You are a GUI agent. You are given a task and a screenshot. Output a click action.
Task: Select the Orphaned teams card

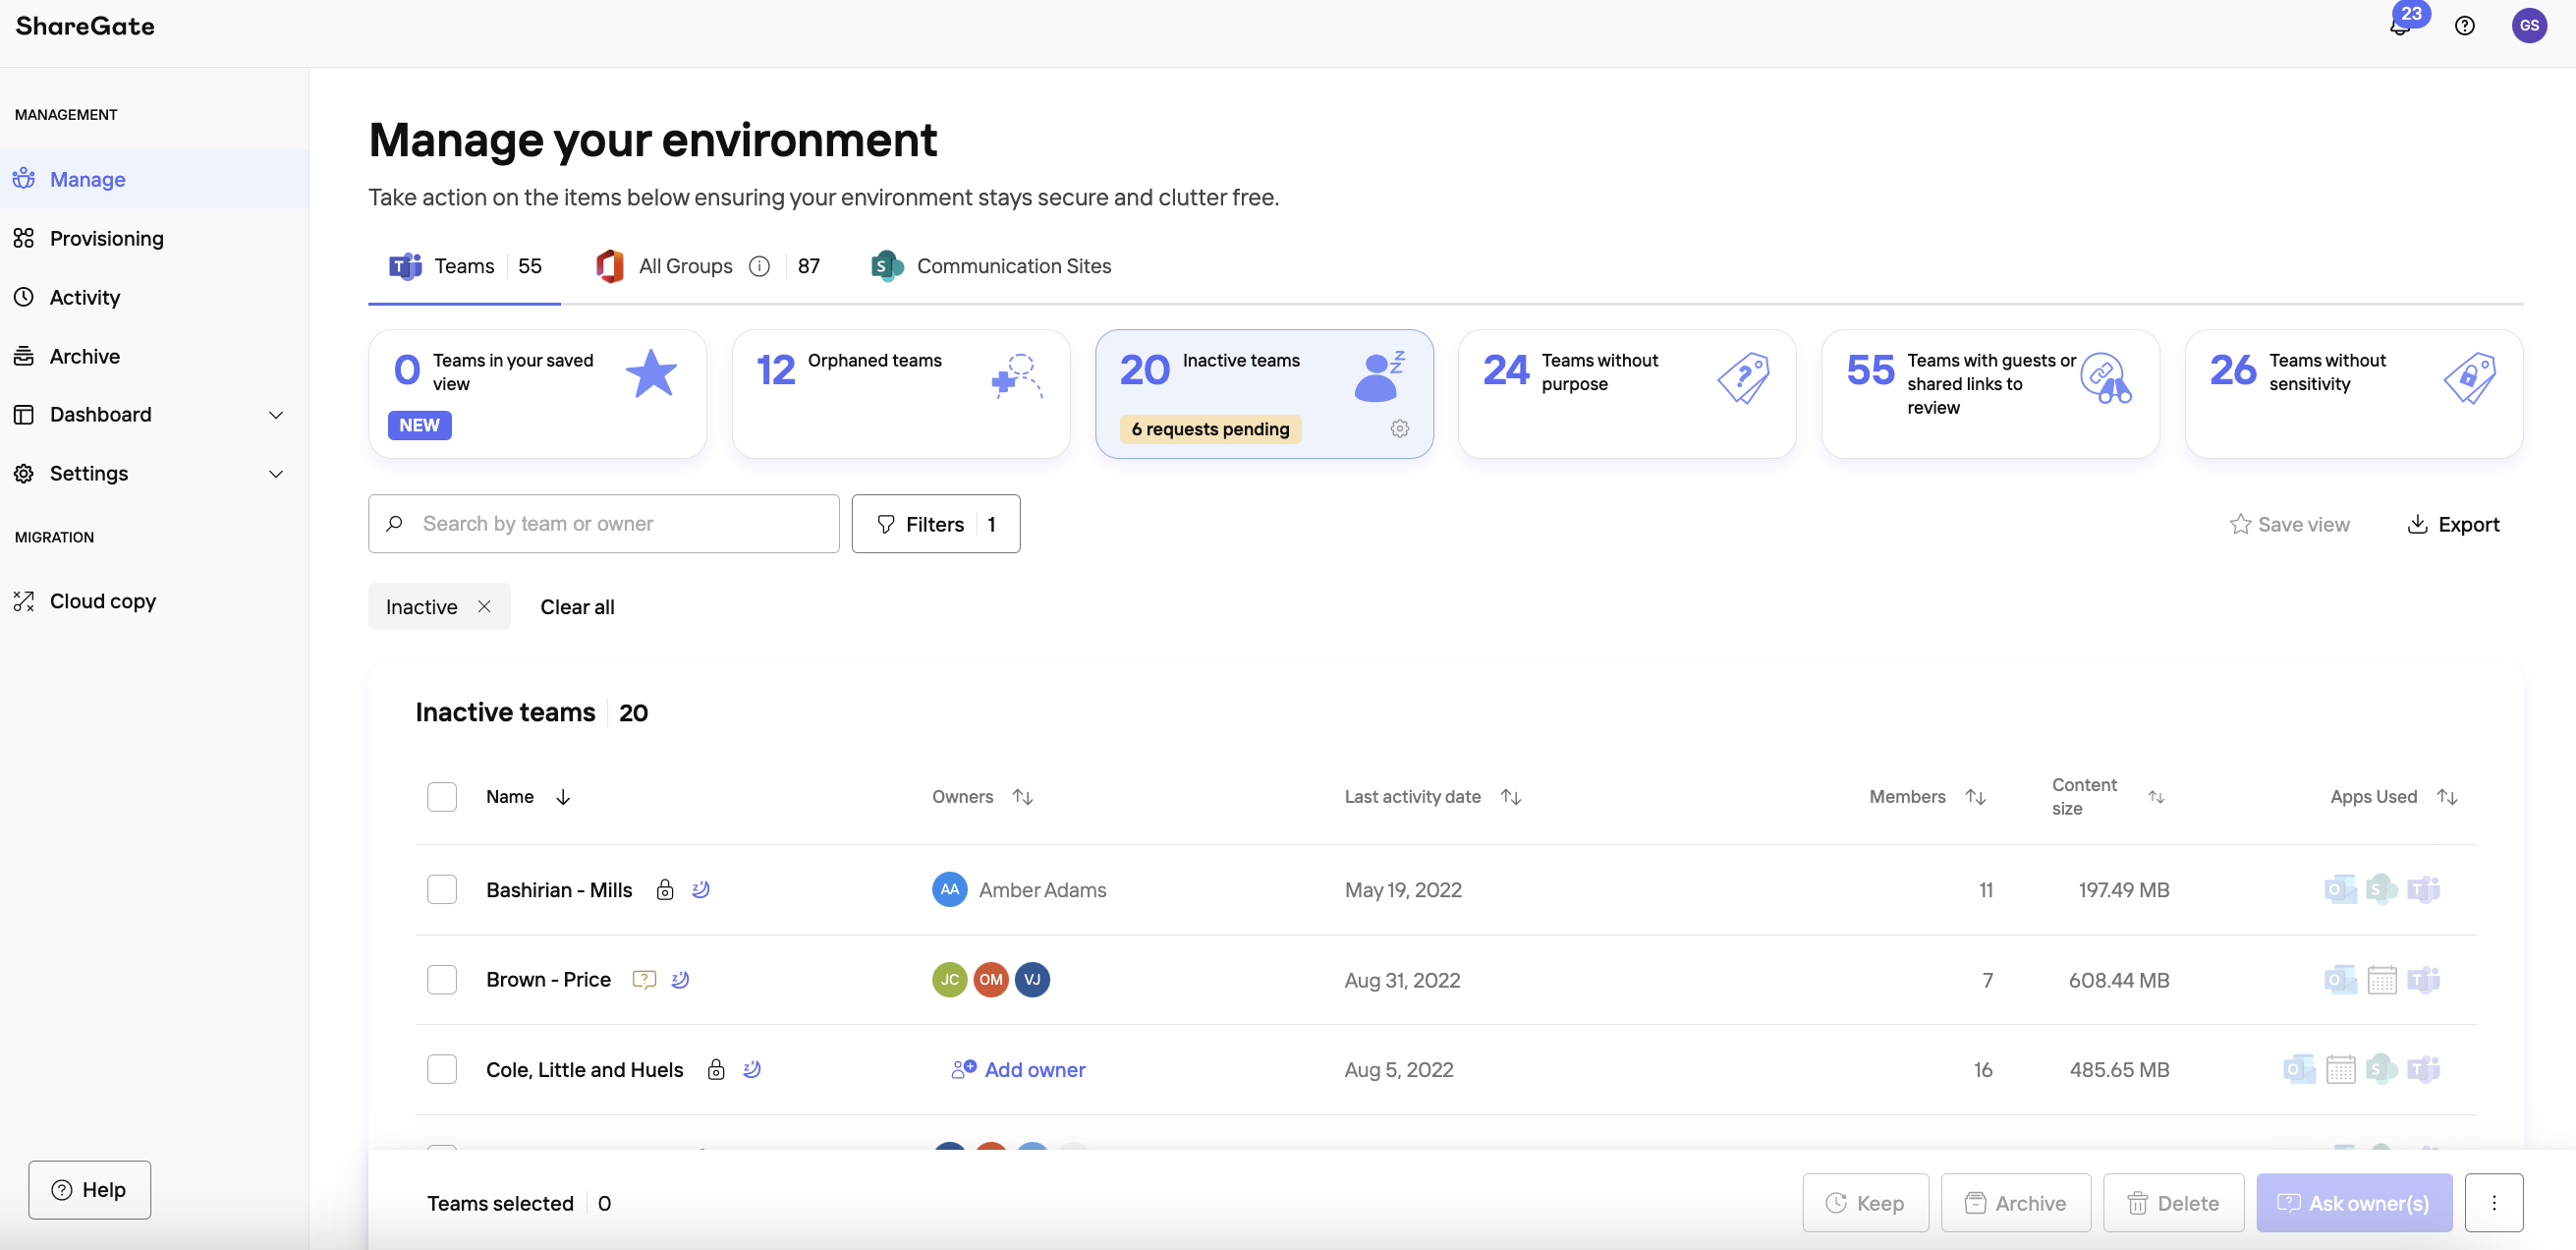(x=900, y=394)
